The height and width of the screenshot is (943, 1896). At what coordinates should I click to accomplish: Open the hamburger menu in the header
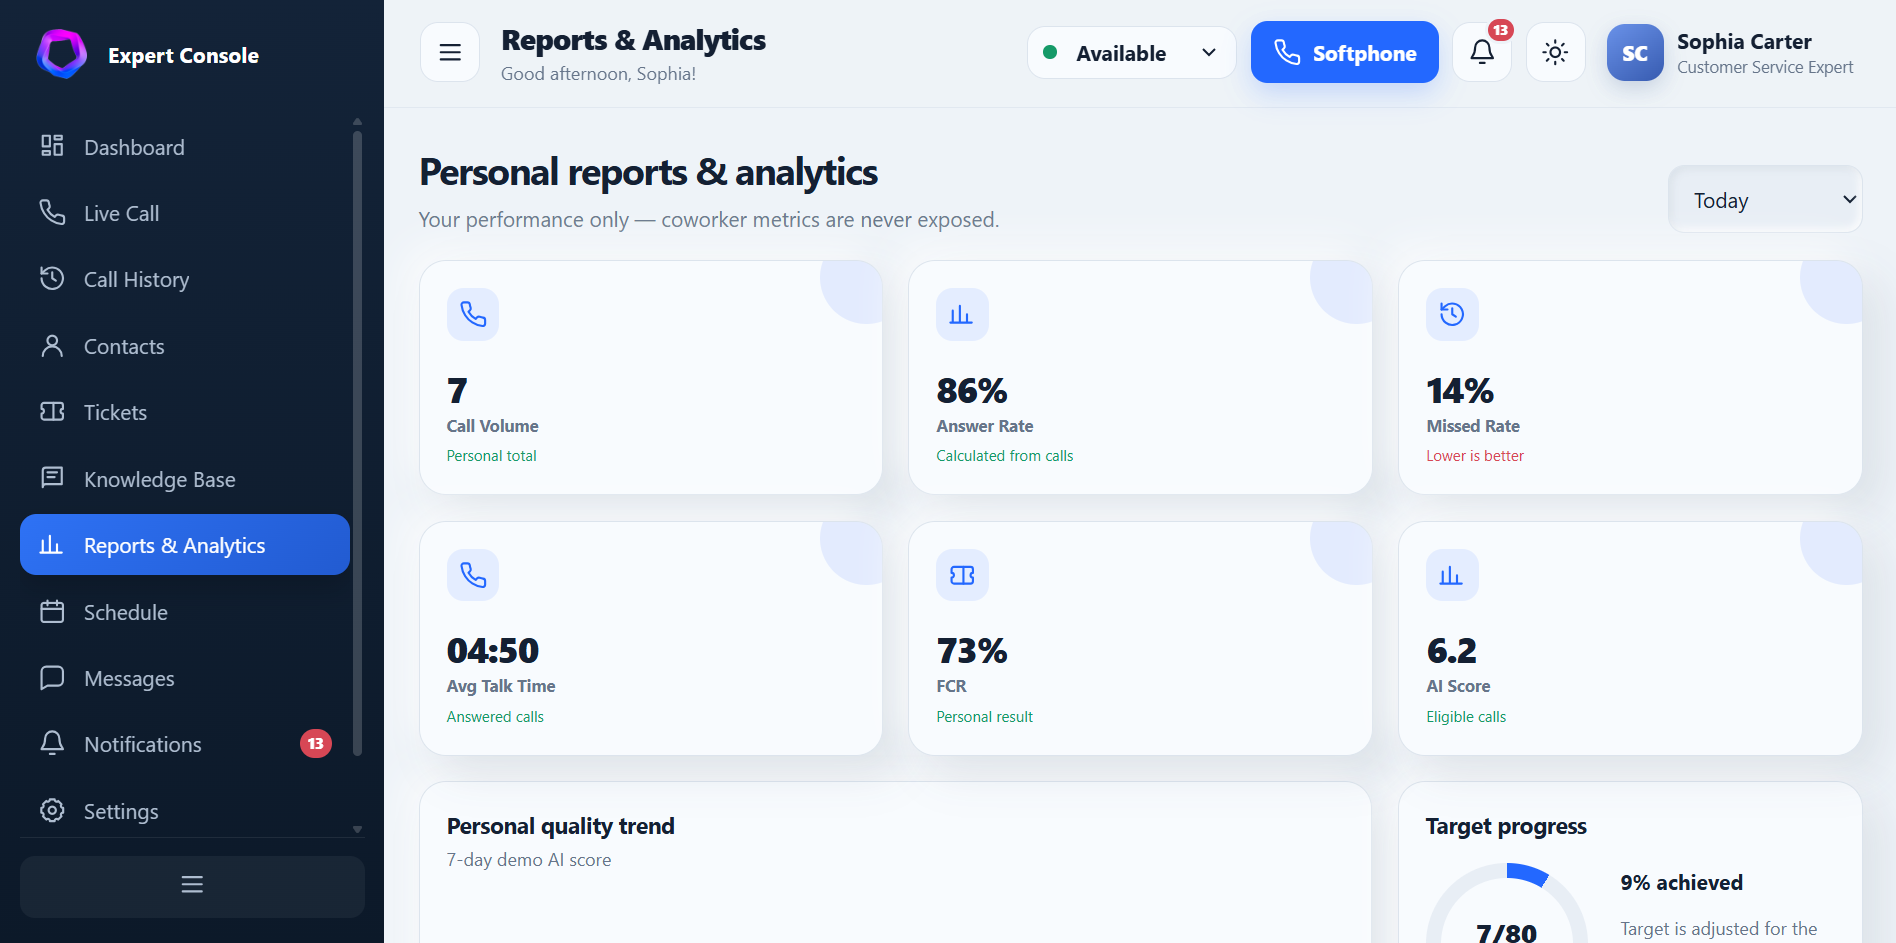[x=450, y=52]
